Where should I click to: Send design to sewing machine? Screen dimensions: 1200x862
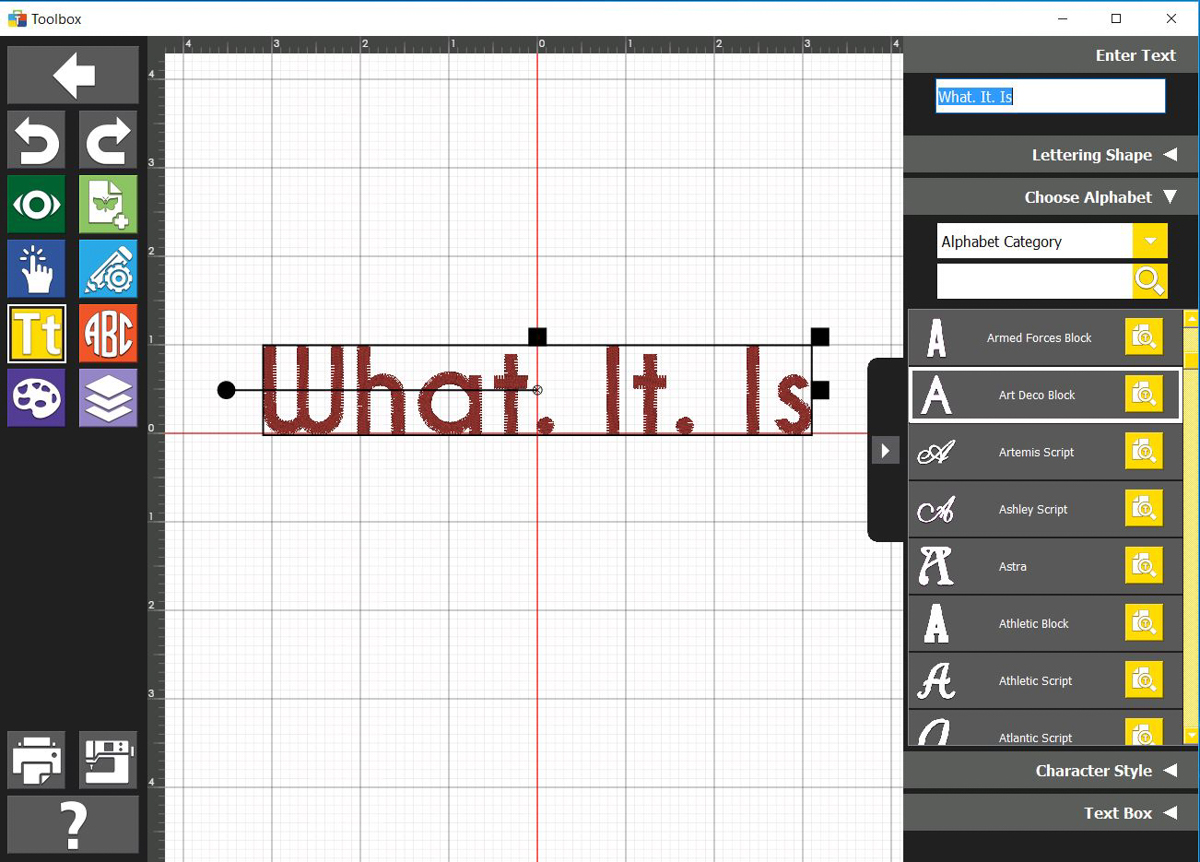(x=108, y=760)
